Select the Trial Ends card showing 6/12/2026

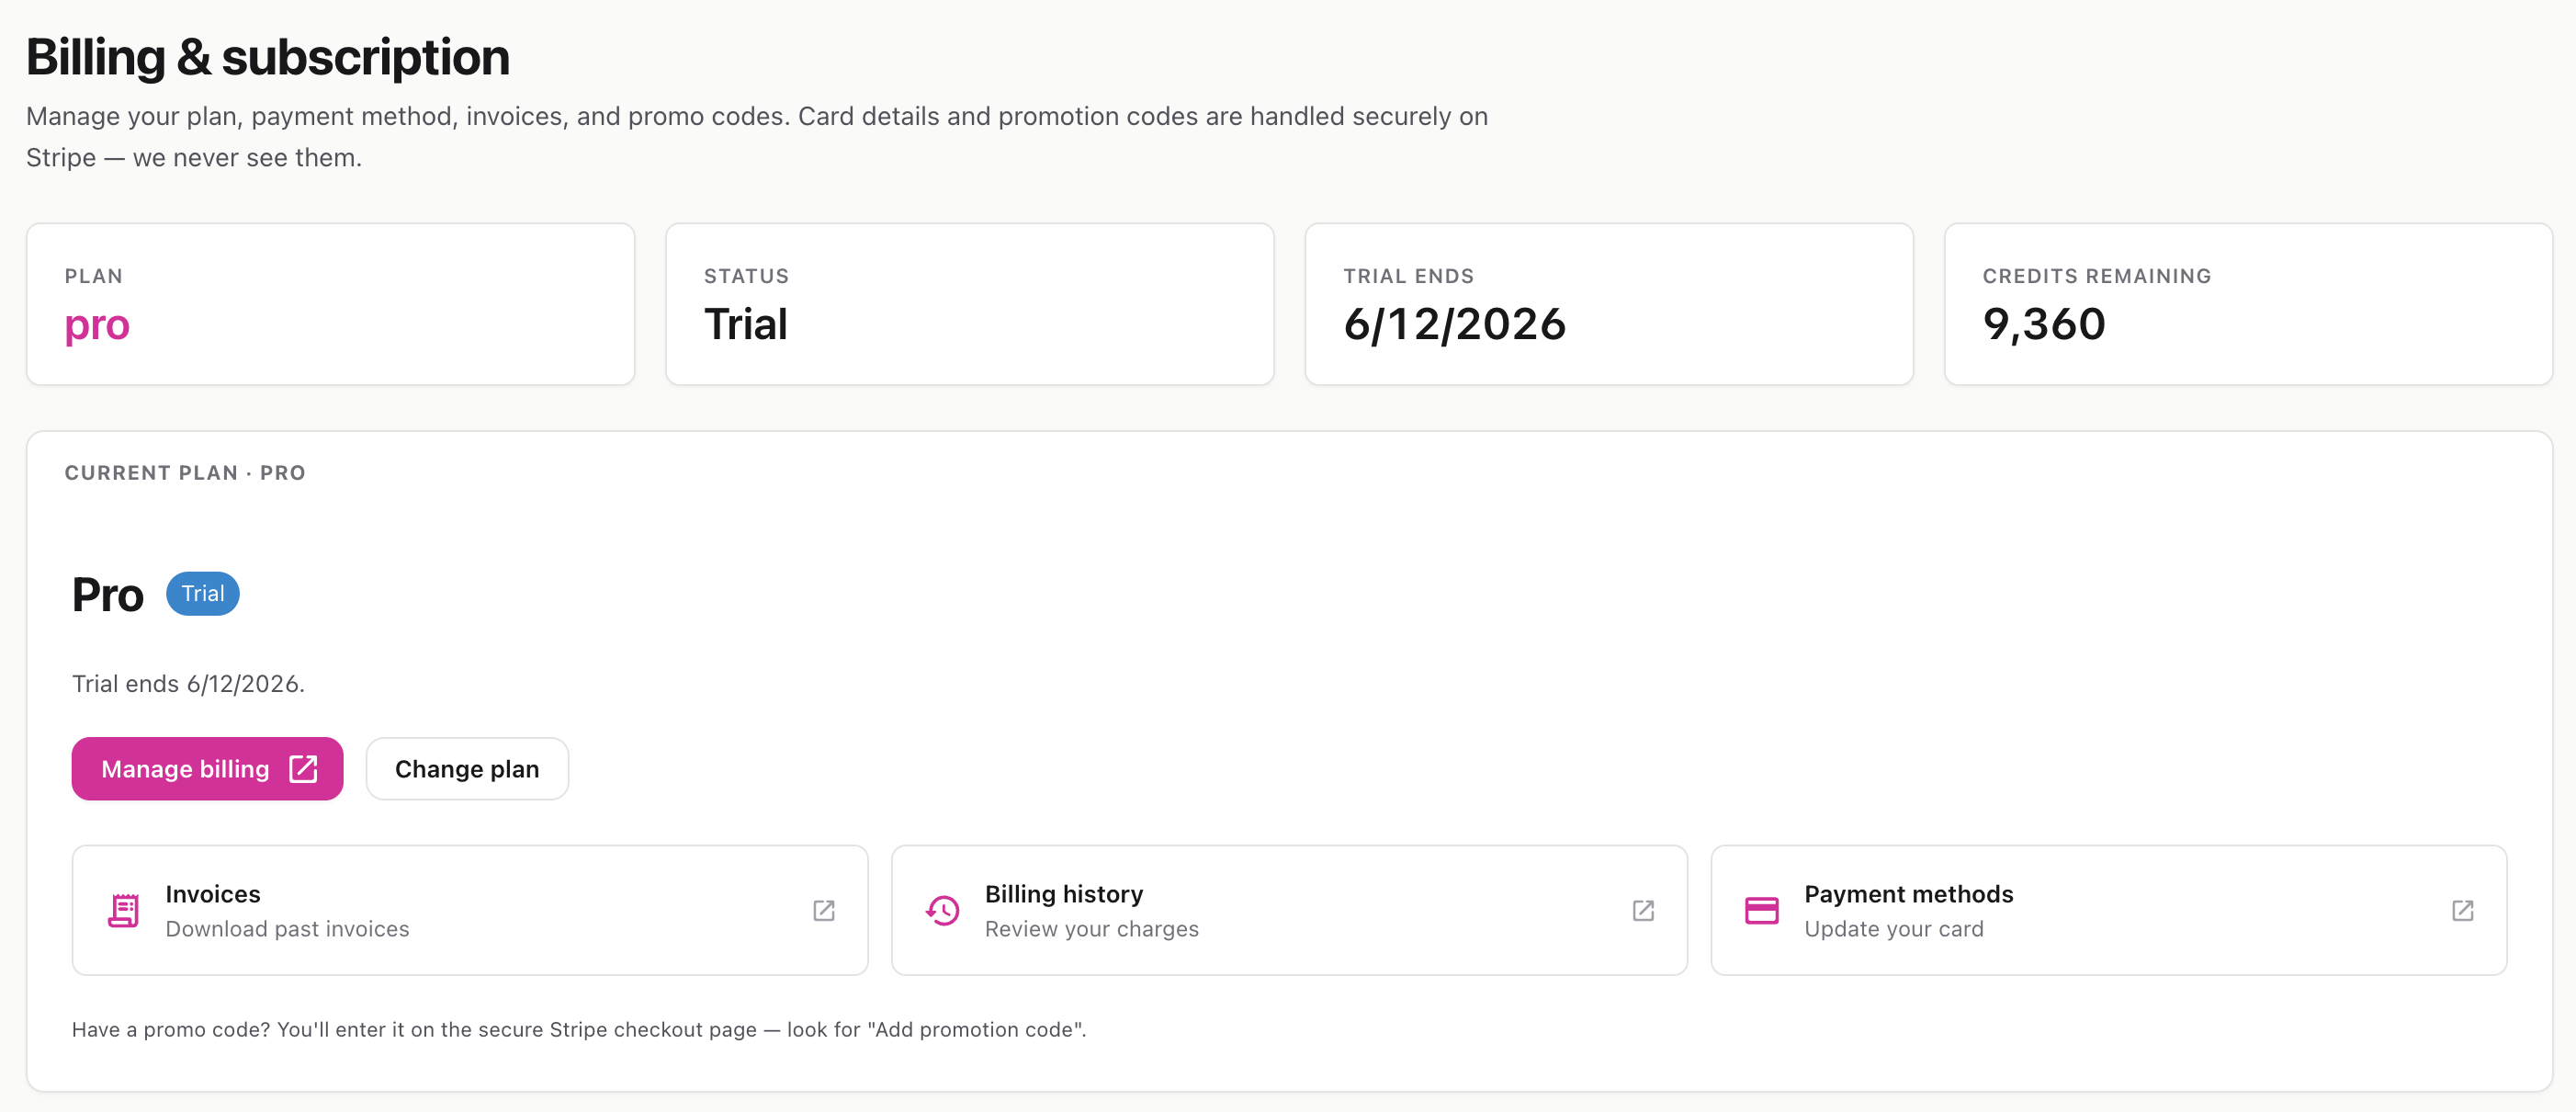click(x=1608, y=304)
